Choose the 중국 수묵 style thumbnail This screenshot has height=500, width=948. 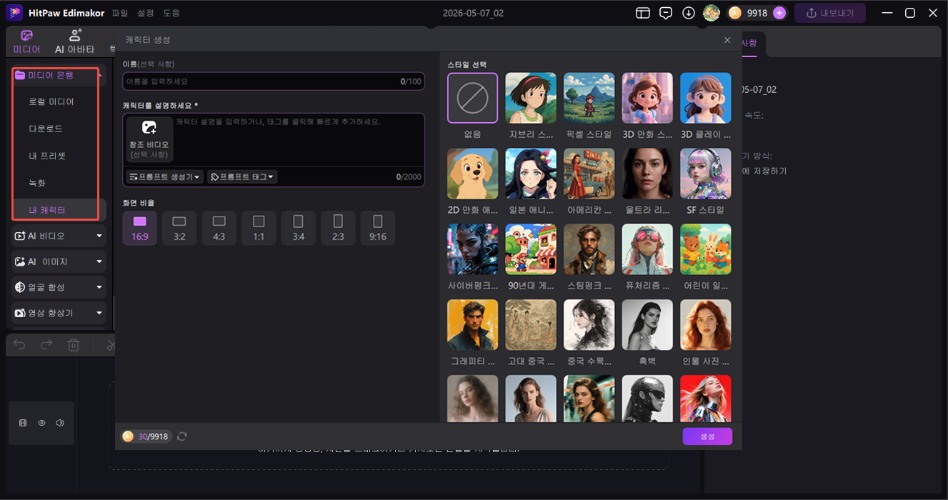pyautogui.click(x=589, y=325)
